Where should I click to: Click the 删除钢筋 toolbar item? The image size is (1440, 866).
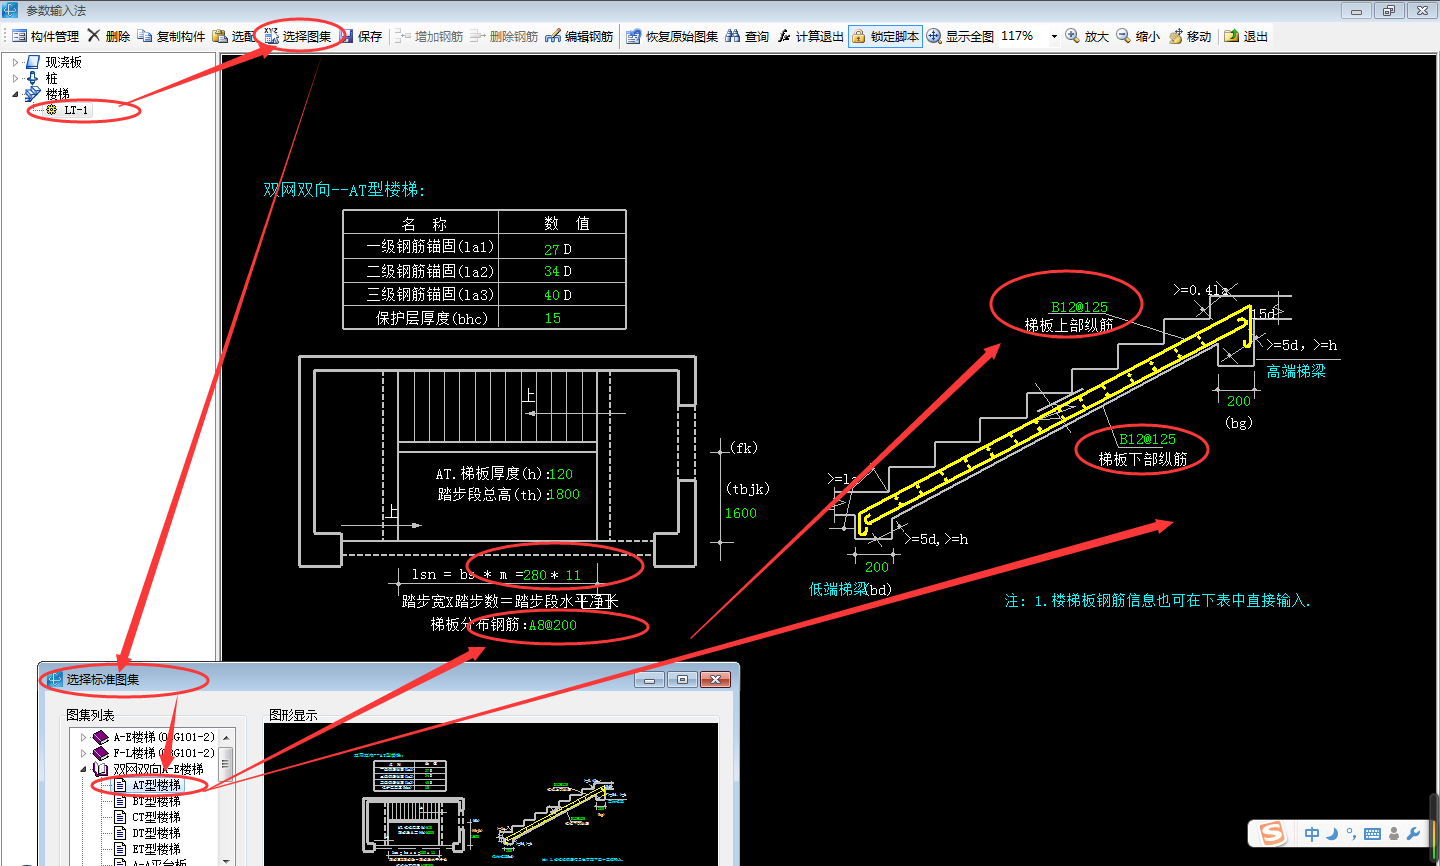(x=504, y=36)
